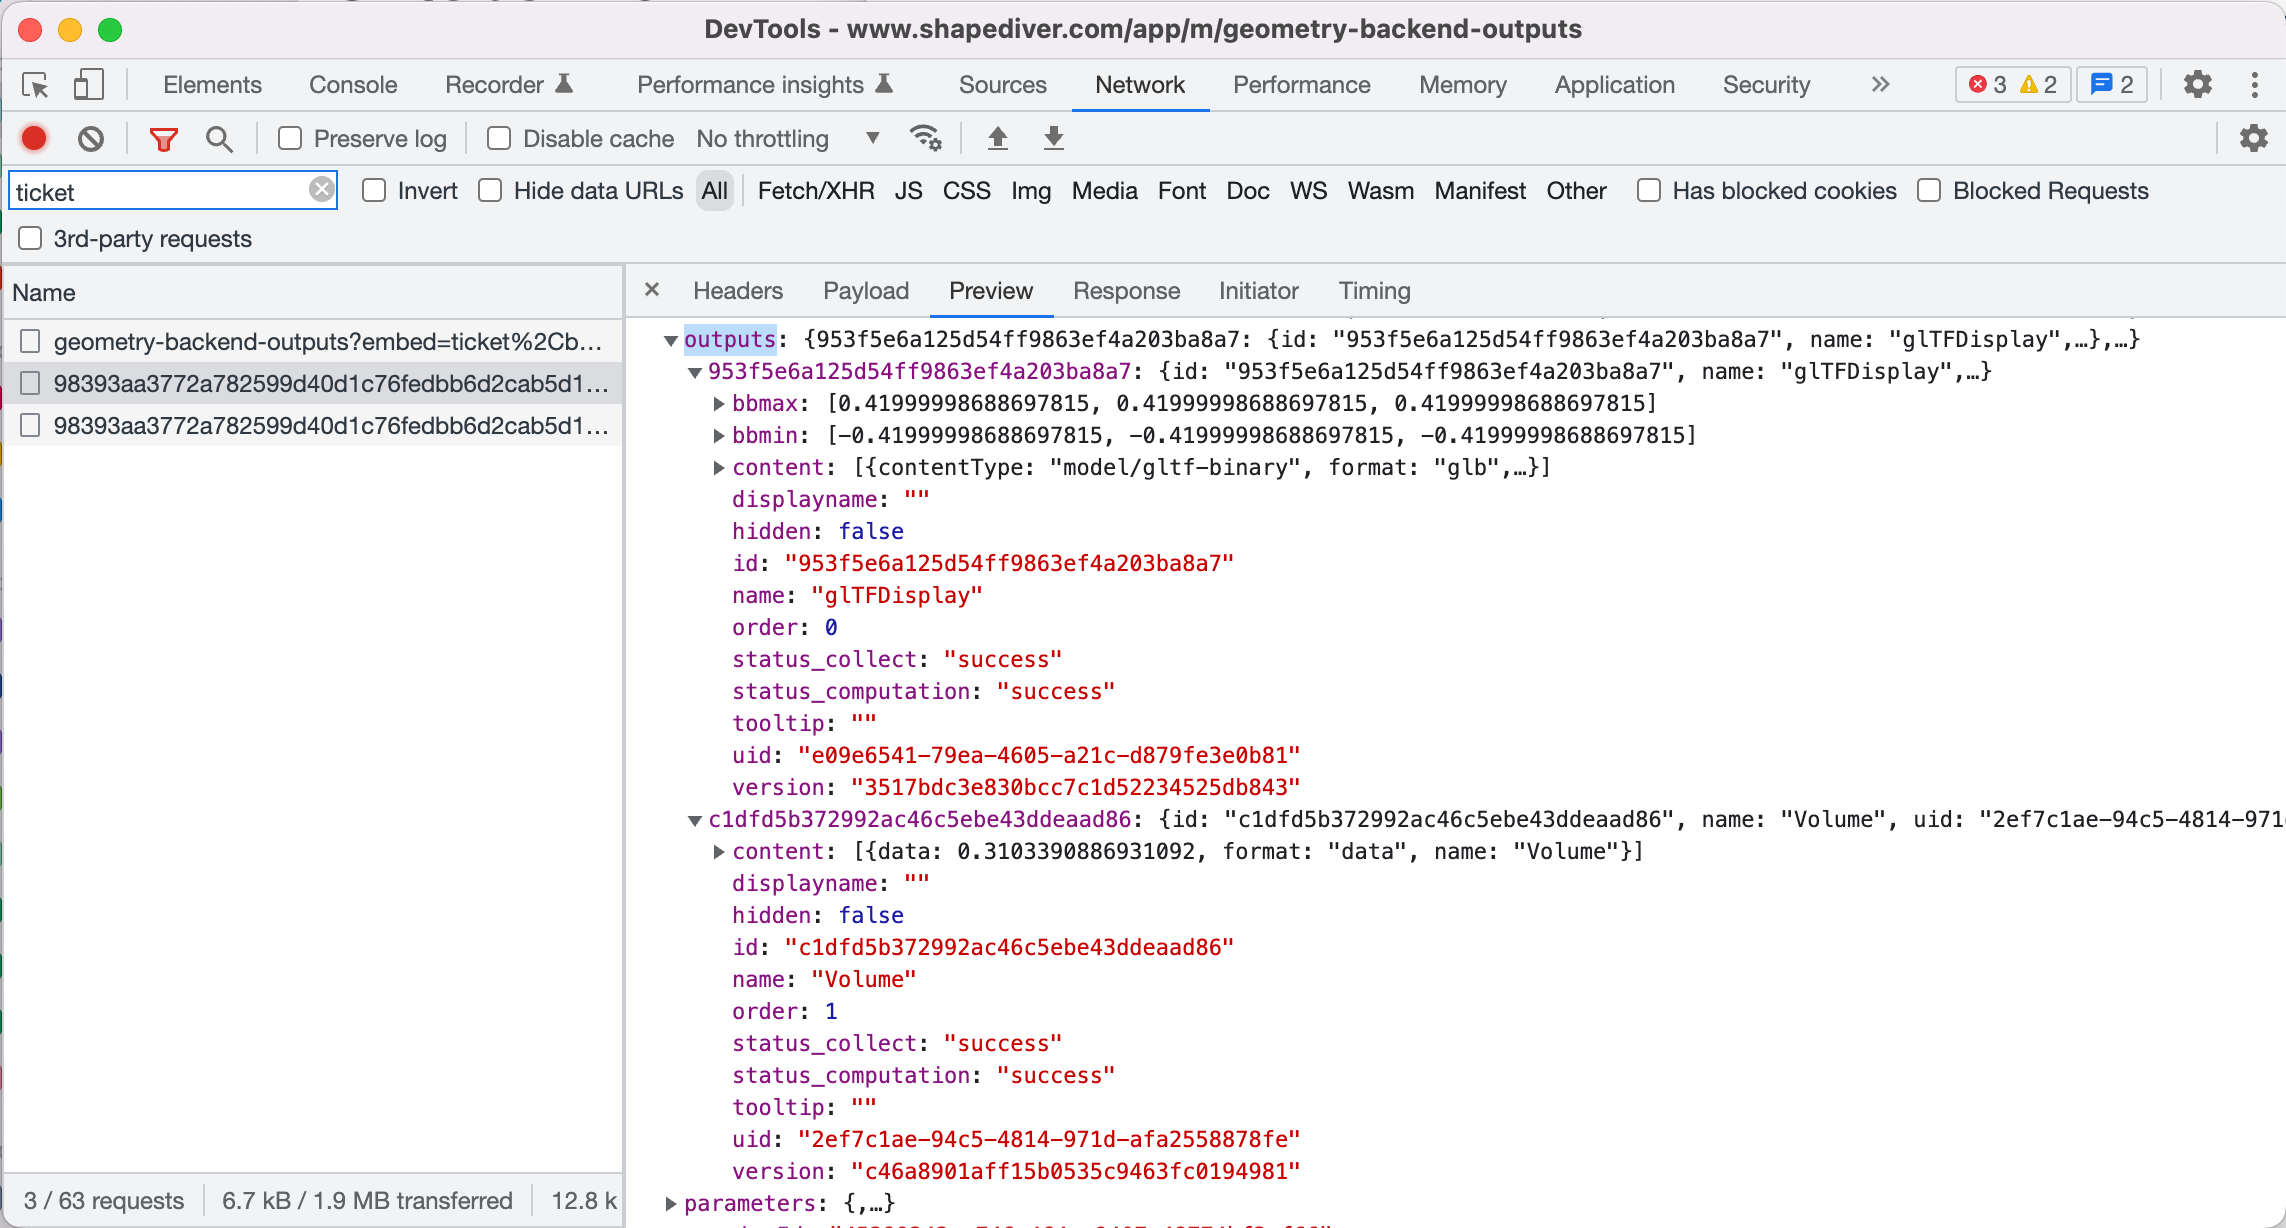The width and height of the screenshot is (2286, 1228).
Task: Tick the Hide data URLs checkbox
Action: point(490,190)
